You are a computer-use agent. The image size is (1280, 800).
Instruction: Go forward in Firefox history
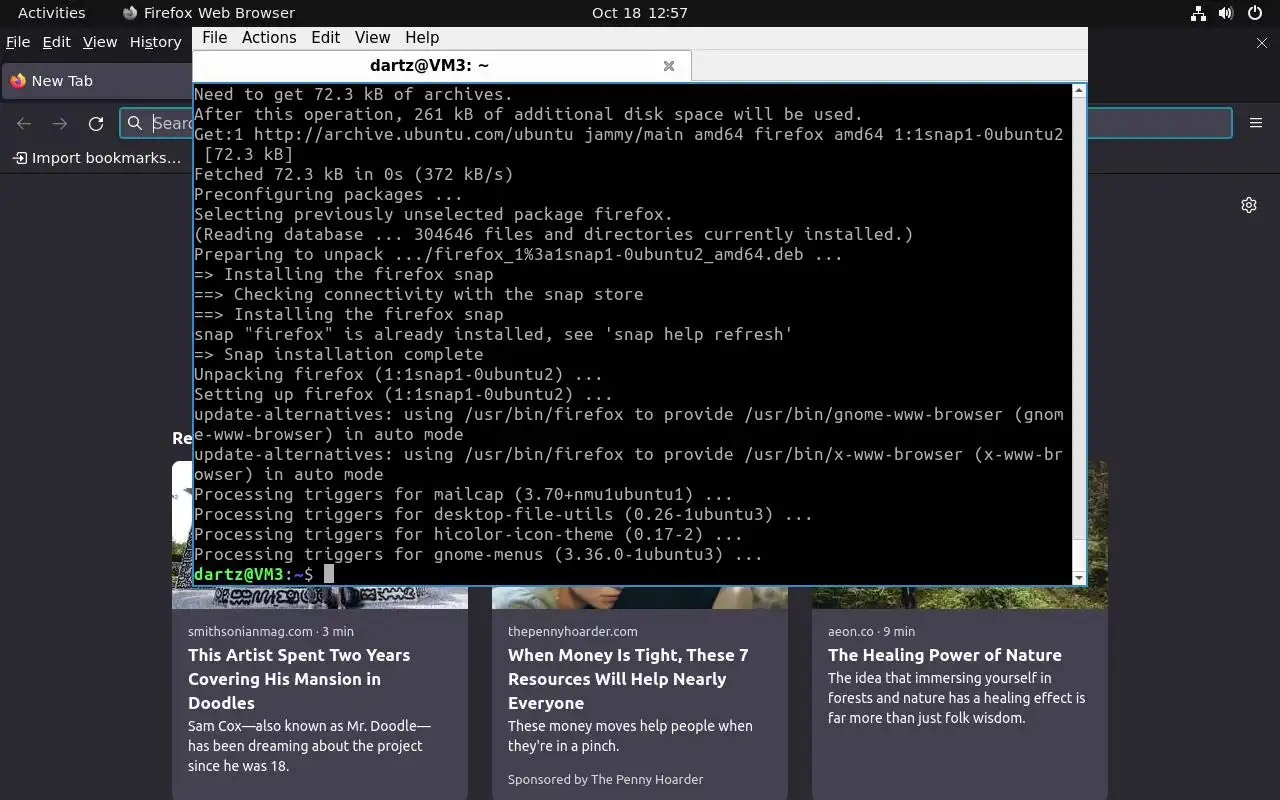click(x=60, y=123)
